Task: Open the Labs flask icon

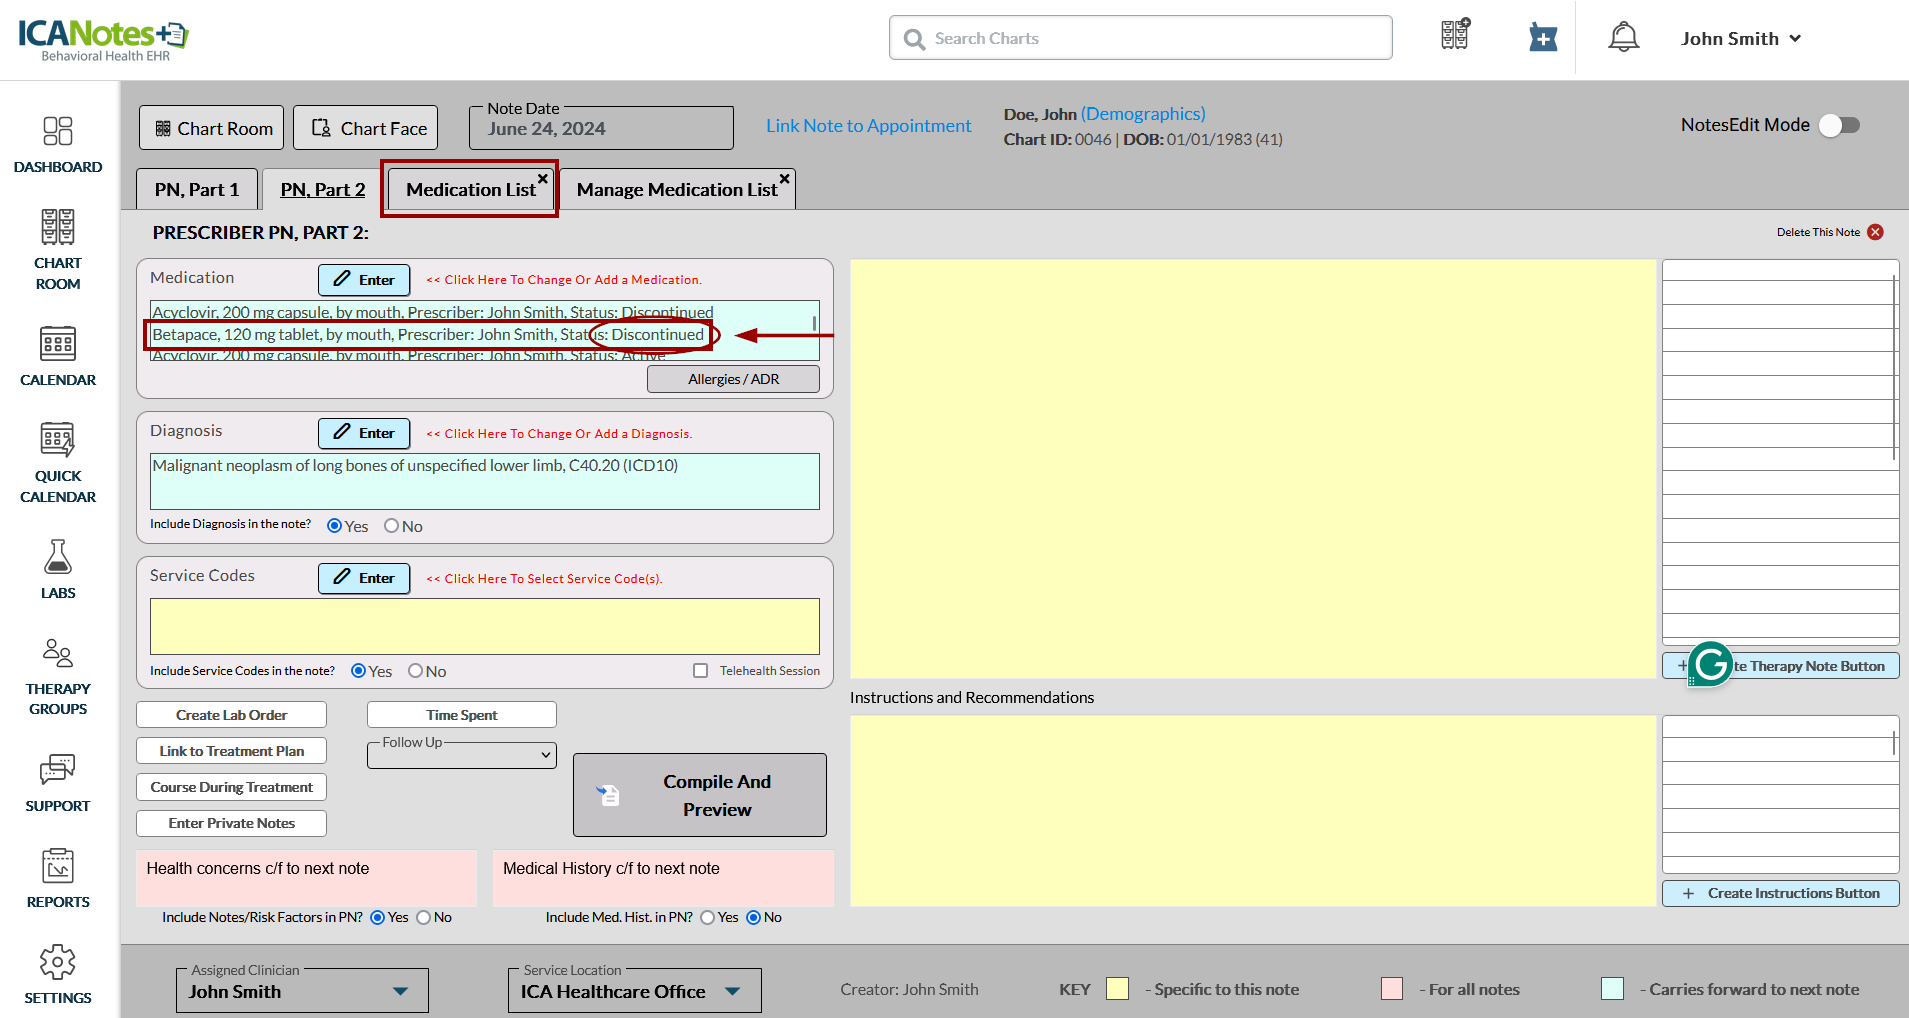Action: (x=58, y=557)
